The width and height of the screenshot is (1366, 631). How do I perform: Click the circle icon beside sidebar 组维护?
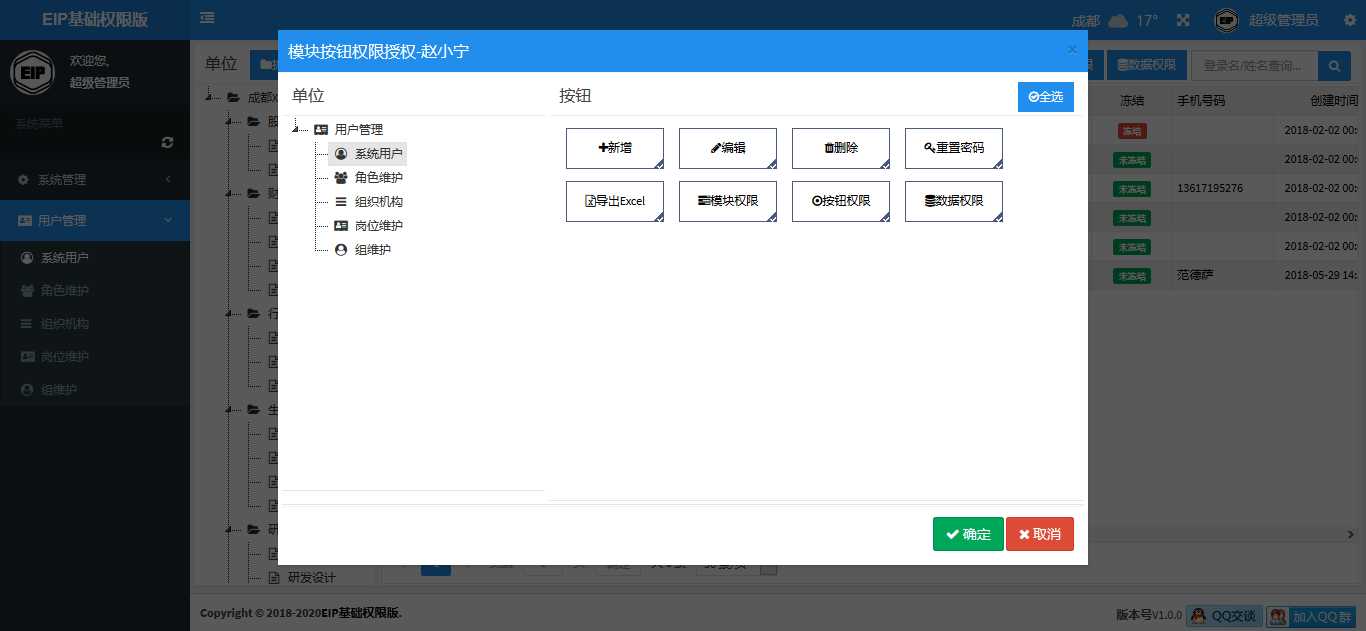pyautogui.click(x=27, y=390)
